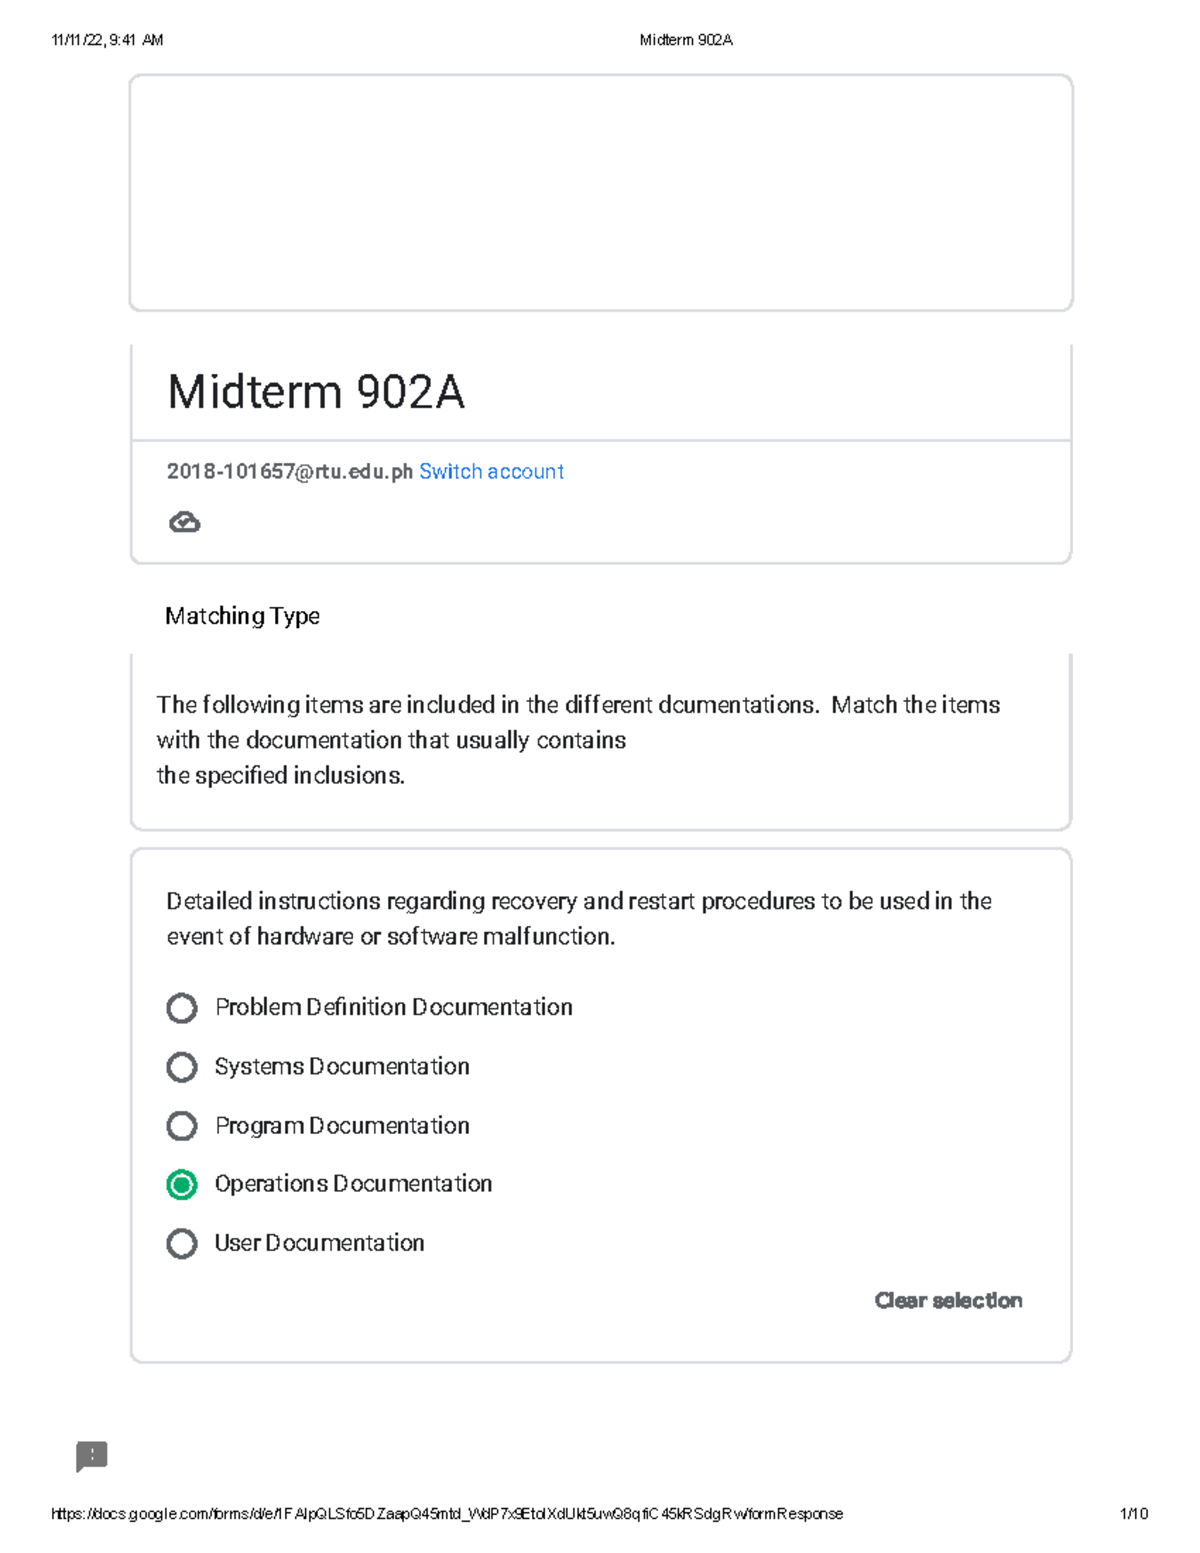Select the Problem Definition Documentation radio button
This screenshot has height=1553, width=1200.
tap(181, 1008)
